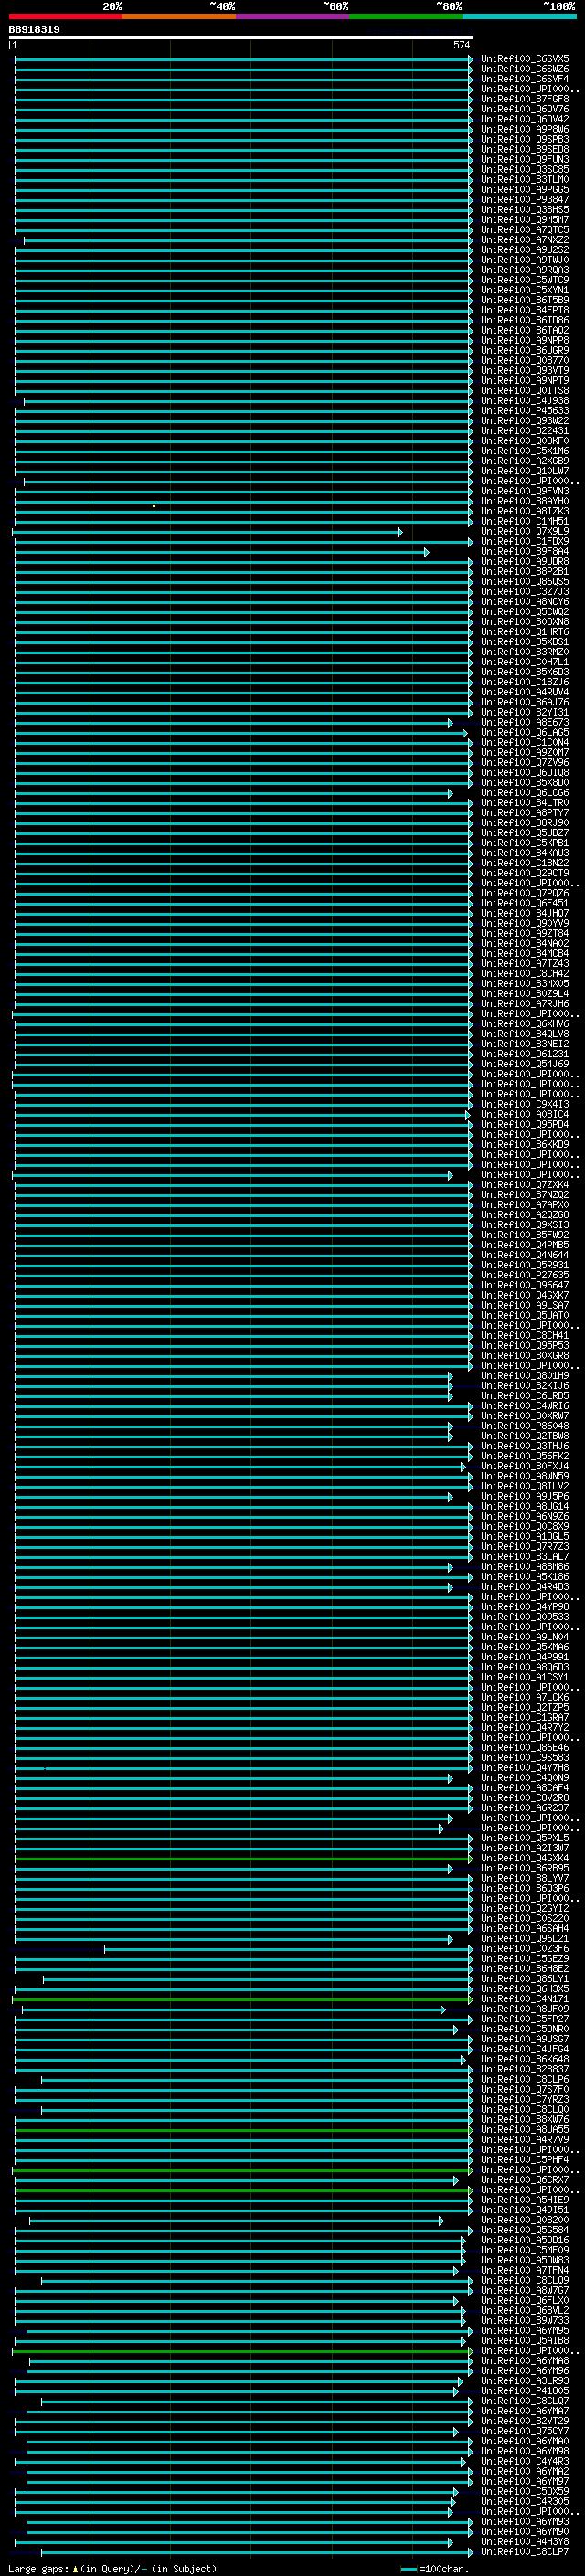585x2576 pixels.
Task: Open hit UniRef100_C5XYN1
Action: 524,290
